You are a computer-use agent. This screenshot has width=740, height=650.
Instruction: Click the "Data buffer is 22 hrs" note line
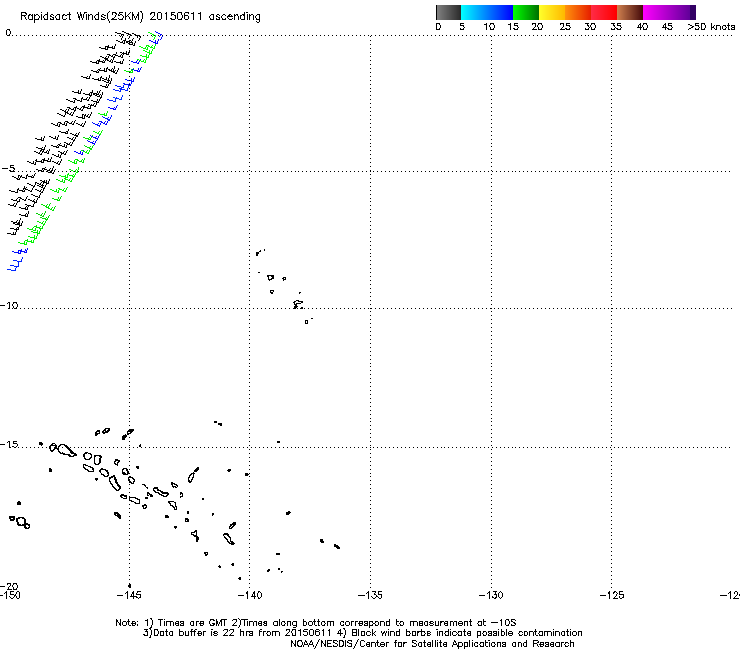click(x=362, y=633)
